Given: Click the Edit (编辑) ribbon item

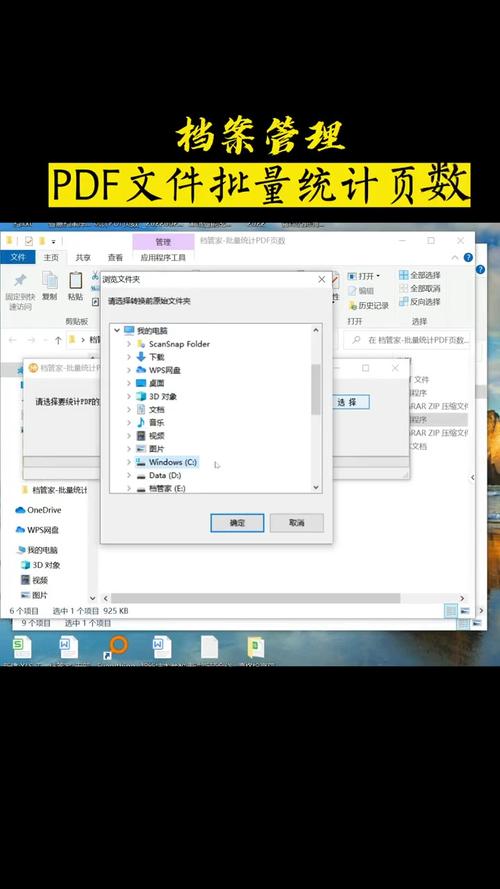Looking at the screenshot, I should pos(361,290).
